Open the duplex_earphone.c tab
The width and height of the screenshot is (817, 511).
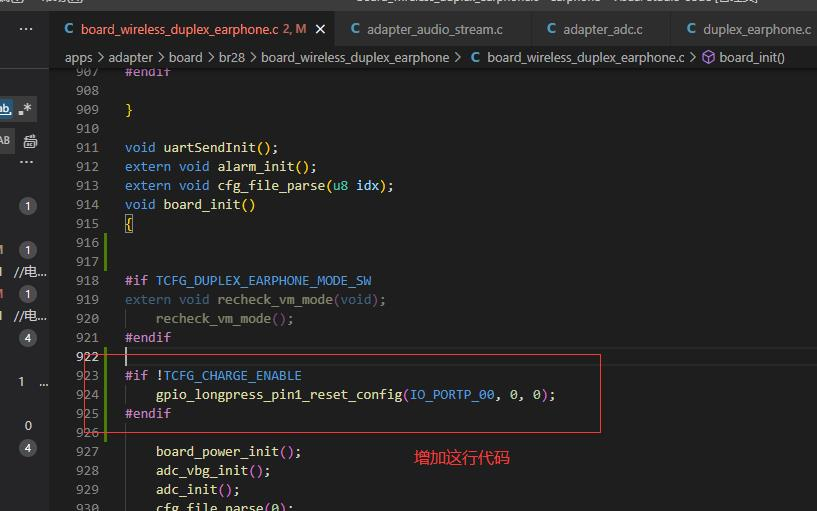pos(750,30)
